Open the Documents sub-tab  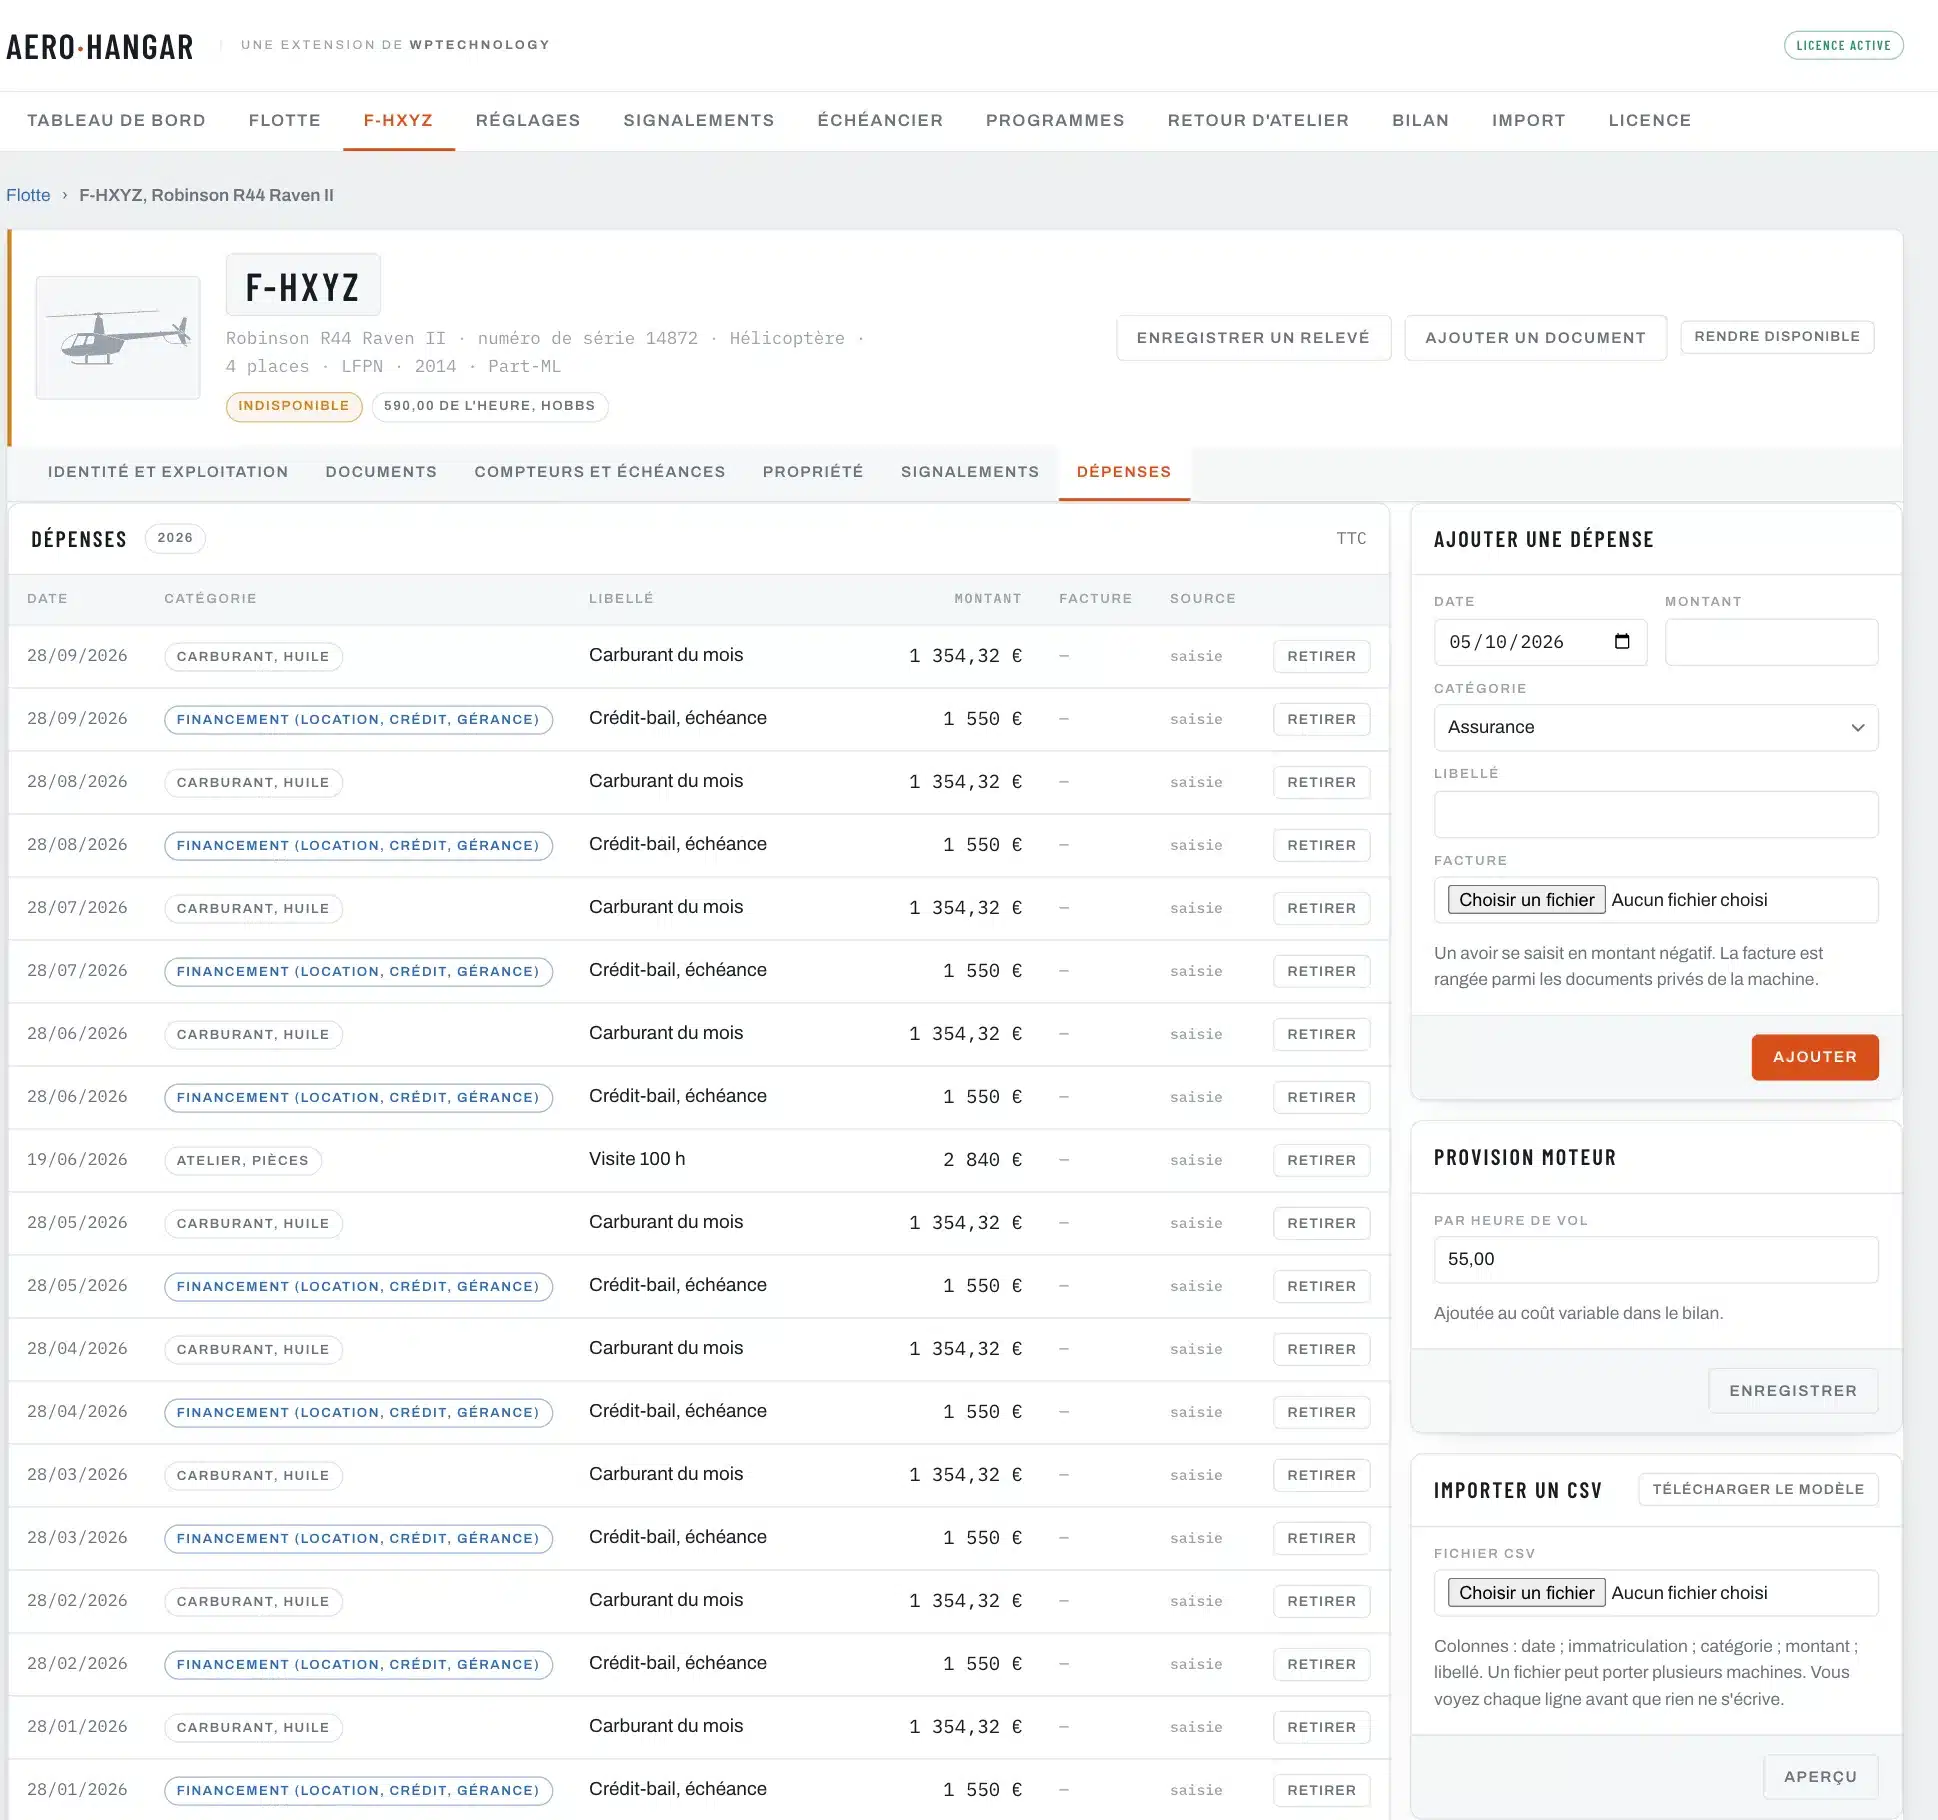(381, 472)
